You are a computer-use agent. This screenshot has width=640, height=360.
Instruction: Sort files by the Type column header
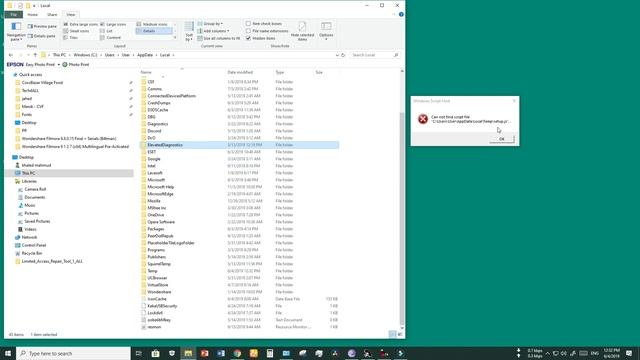[280, 72]
